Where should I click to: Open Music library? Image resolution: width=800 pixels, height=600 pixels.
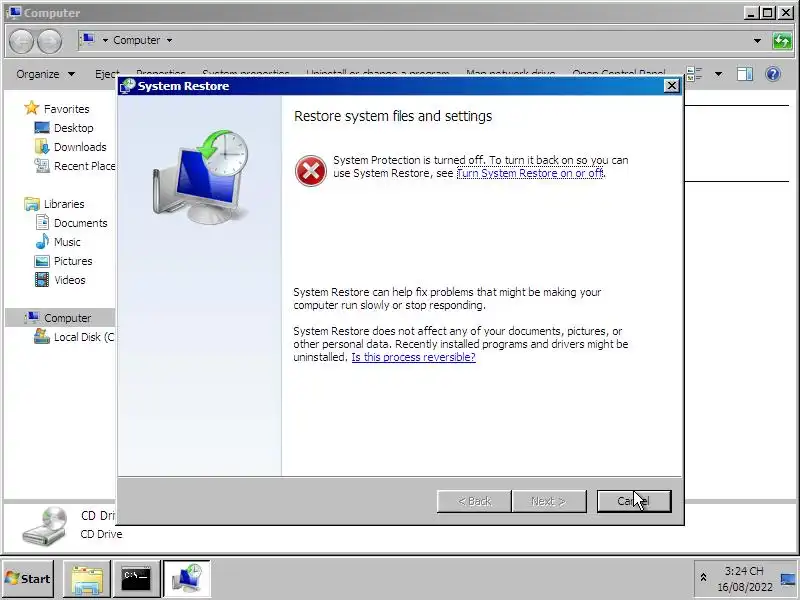coord(67,242)
